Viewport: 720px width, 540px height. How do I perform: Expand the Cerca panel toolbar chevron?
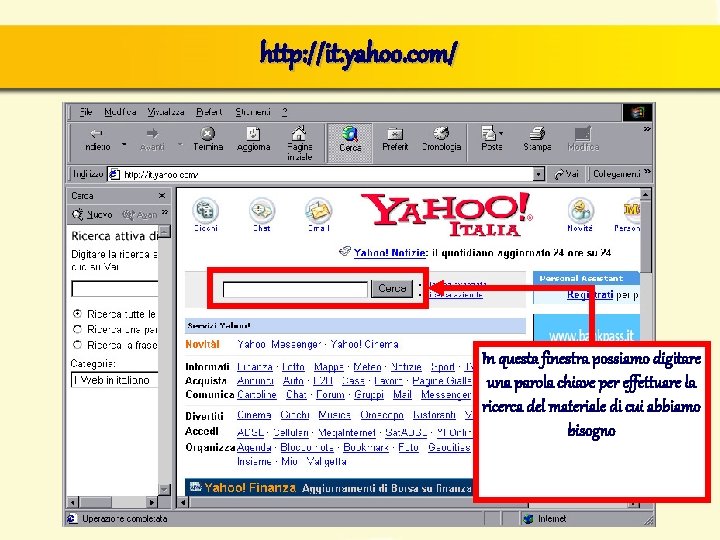[x=165, y=212]
